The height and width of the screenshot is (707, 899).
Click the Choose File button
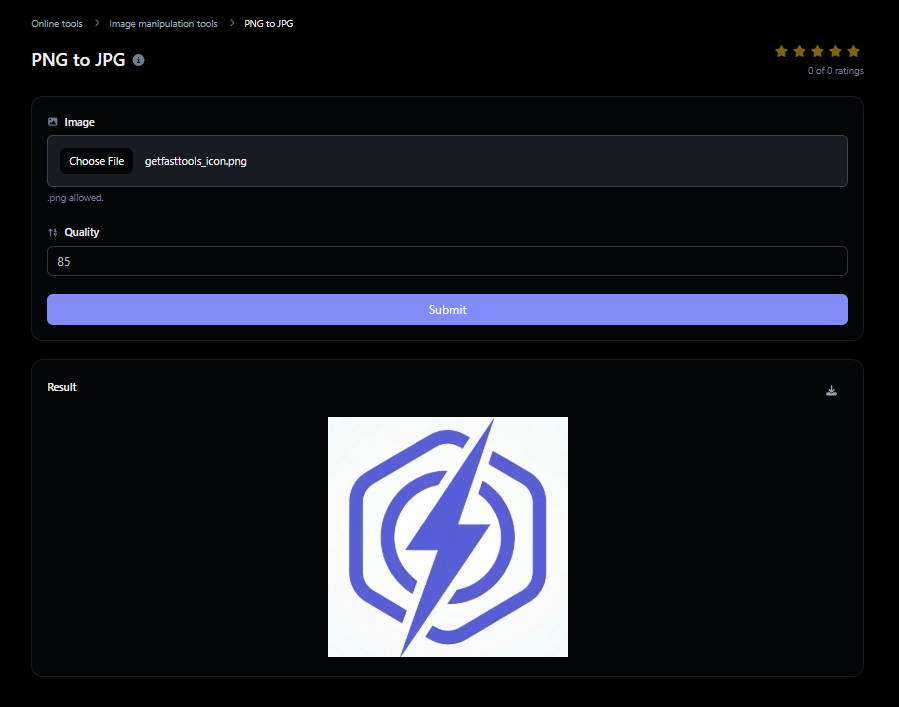96,160
